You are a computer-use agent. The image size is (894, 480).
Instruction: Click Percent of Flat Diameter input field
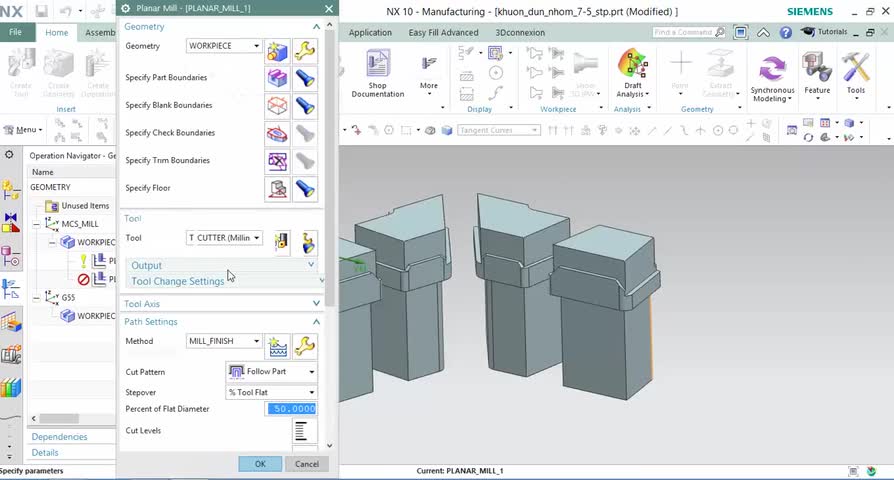pos(291,409)
